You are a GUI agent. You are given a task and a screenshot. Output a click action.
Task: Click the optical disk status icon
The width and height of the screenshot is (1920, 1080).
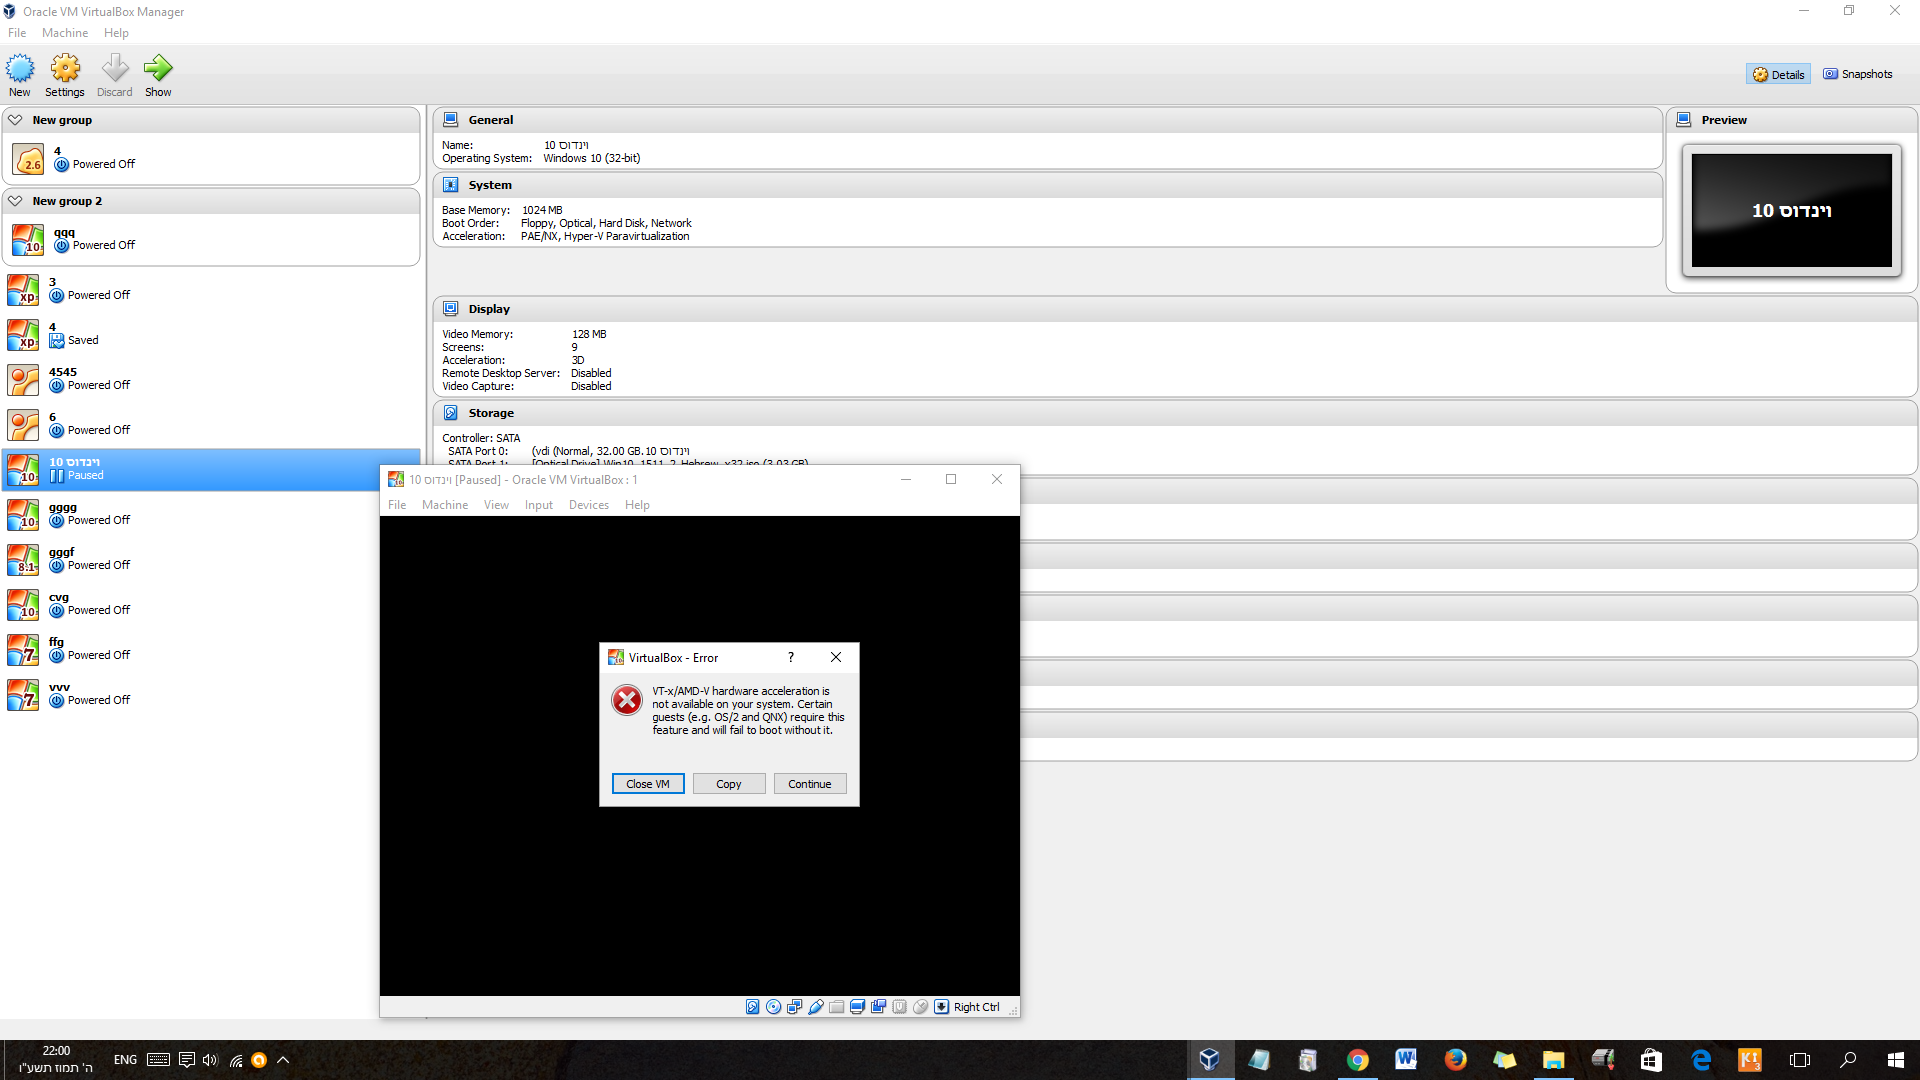pos(773,1007)
